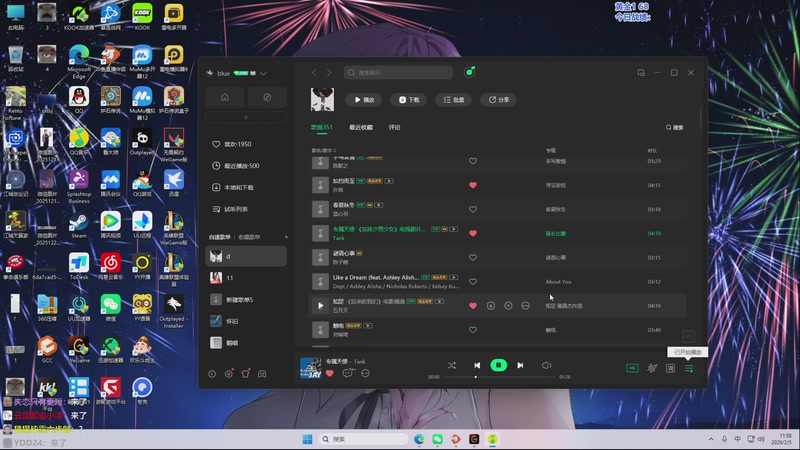Image resolution: width=800 pixels, height=450 pixels.
Task: Open 本地和下载 menu item
Action: [246, 188]
